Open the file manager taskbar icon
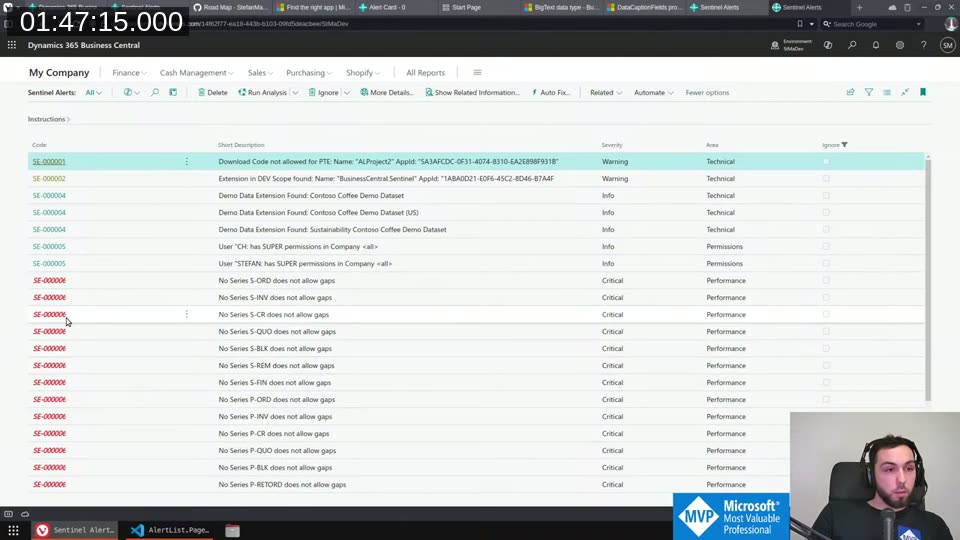Viewport: 960px width, 540px height. pyautogui.click(x=232, y=530)
